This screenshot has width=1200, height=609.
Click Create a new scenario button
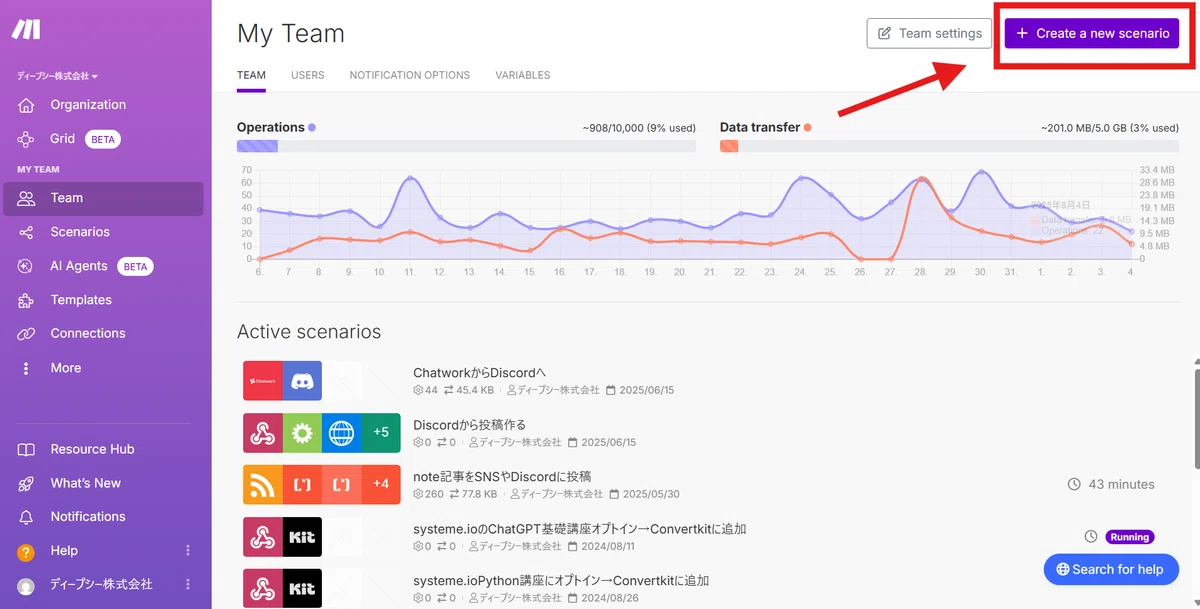pyautogui.click(x=1092, y=33)
